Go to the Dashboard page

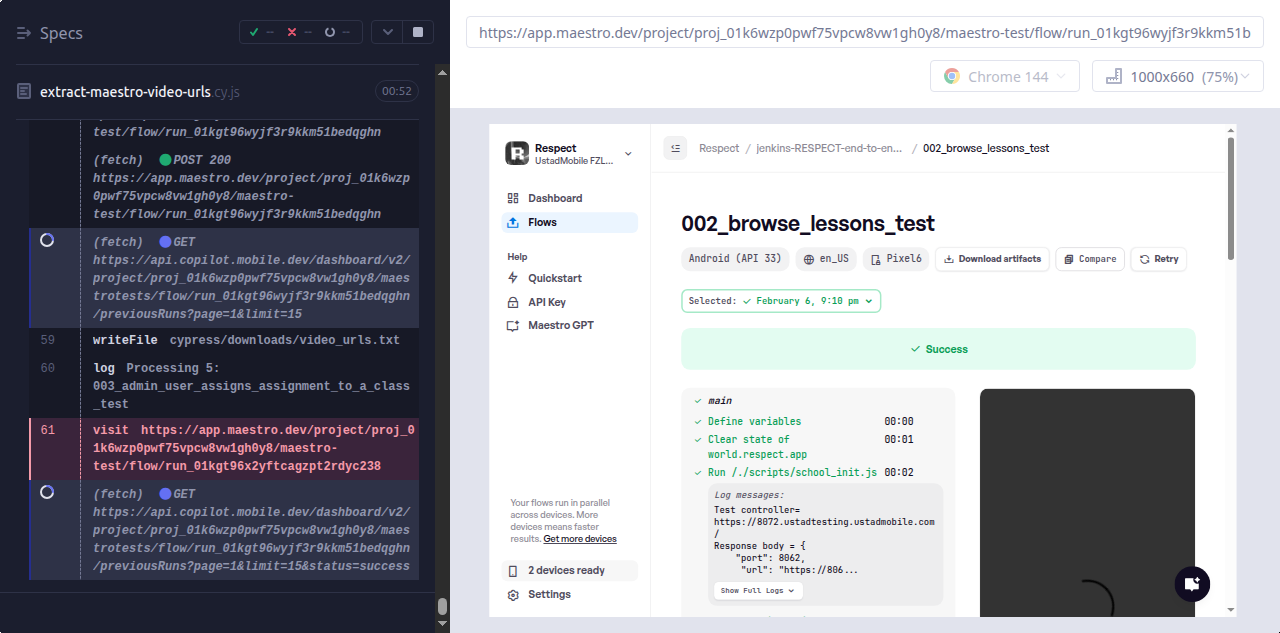point(554,198)
